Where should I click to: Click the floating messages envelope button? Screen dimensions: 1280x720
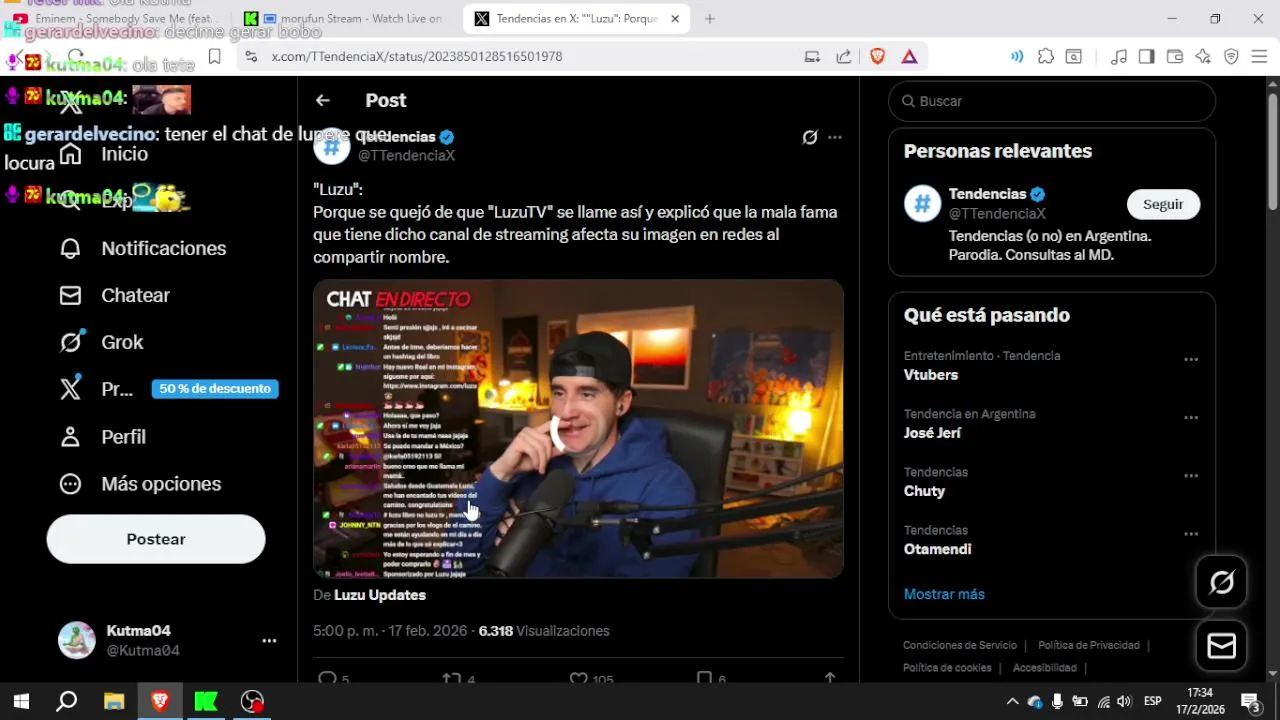[x=1221, y=646]
